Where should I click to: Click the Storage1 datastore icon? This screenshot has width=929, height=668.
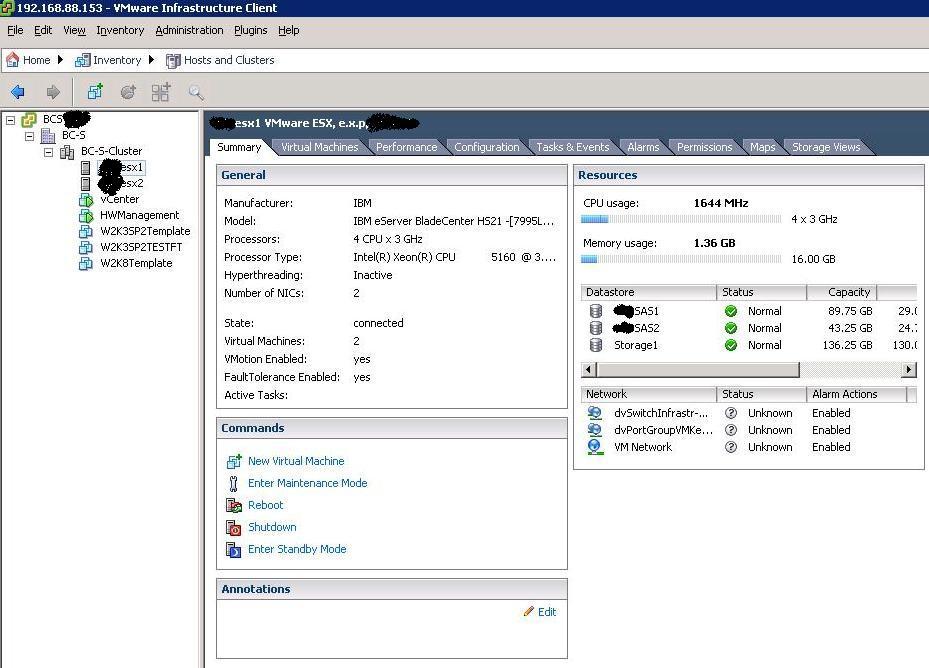596,345
